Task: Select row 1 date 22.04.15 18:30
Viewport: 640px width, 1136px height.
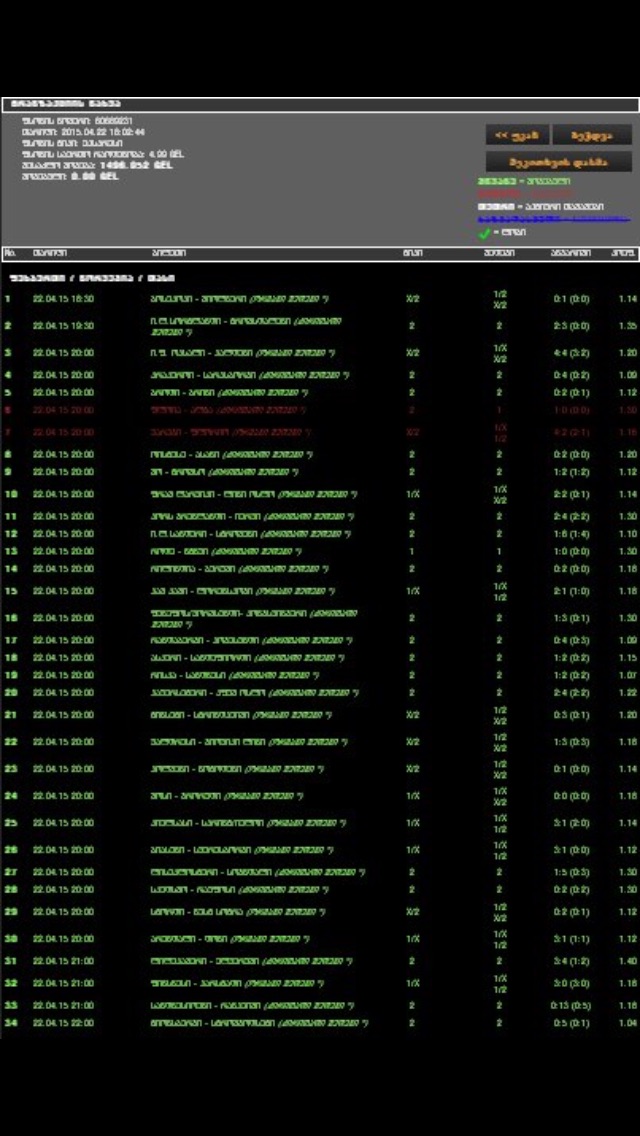Action: pos(63,298)
